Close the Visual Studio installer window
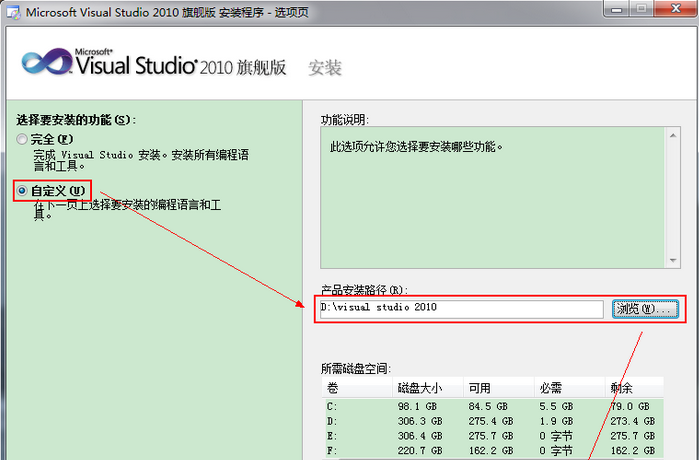 [676, 9]
